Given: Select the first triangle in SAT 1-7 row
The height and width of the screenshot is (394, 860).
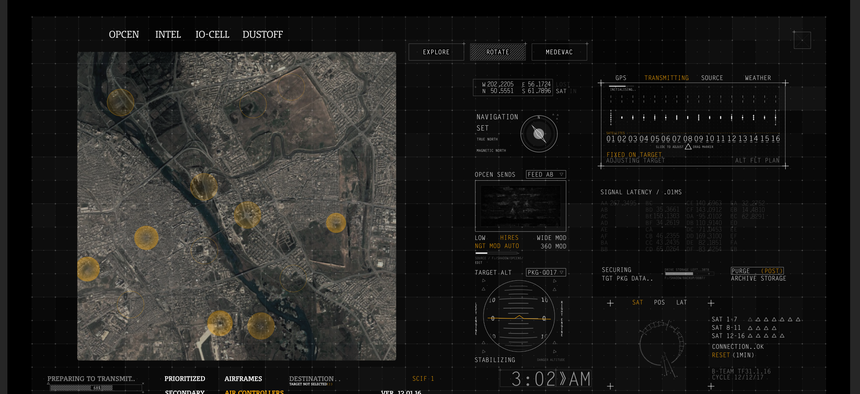Looking at the screenshot, I should coord(751,319).
